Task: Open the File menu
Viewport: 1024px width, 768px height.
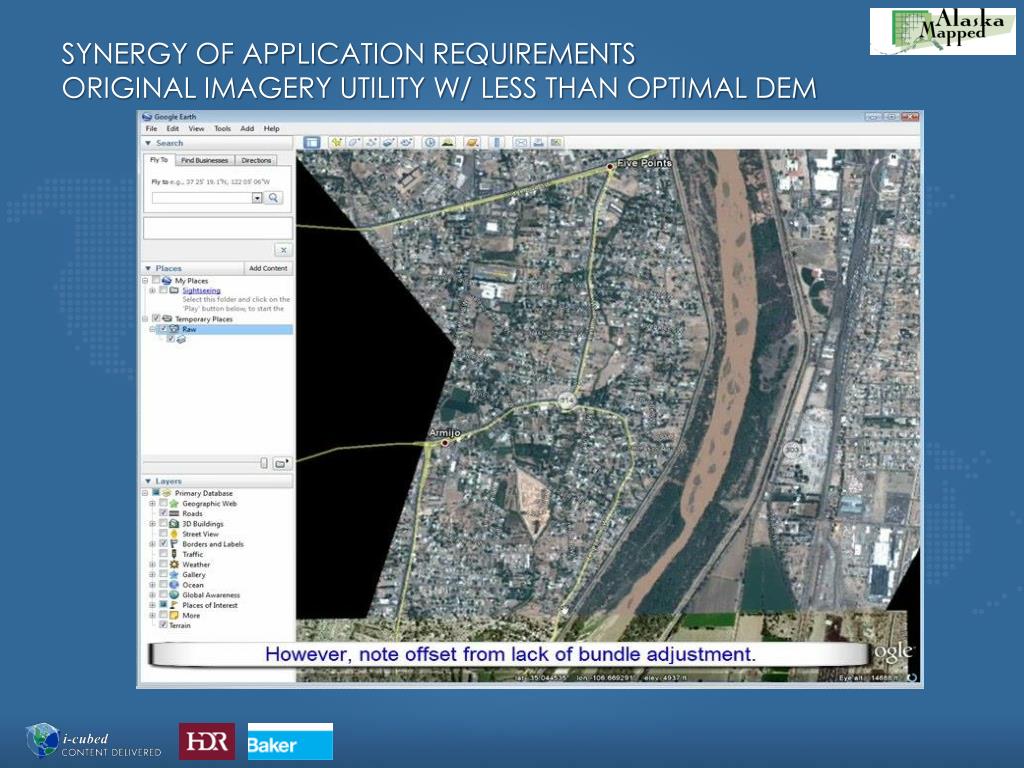Action: pyautogui.click(x=152, y=129)
